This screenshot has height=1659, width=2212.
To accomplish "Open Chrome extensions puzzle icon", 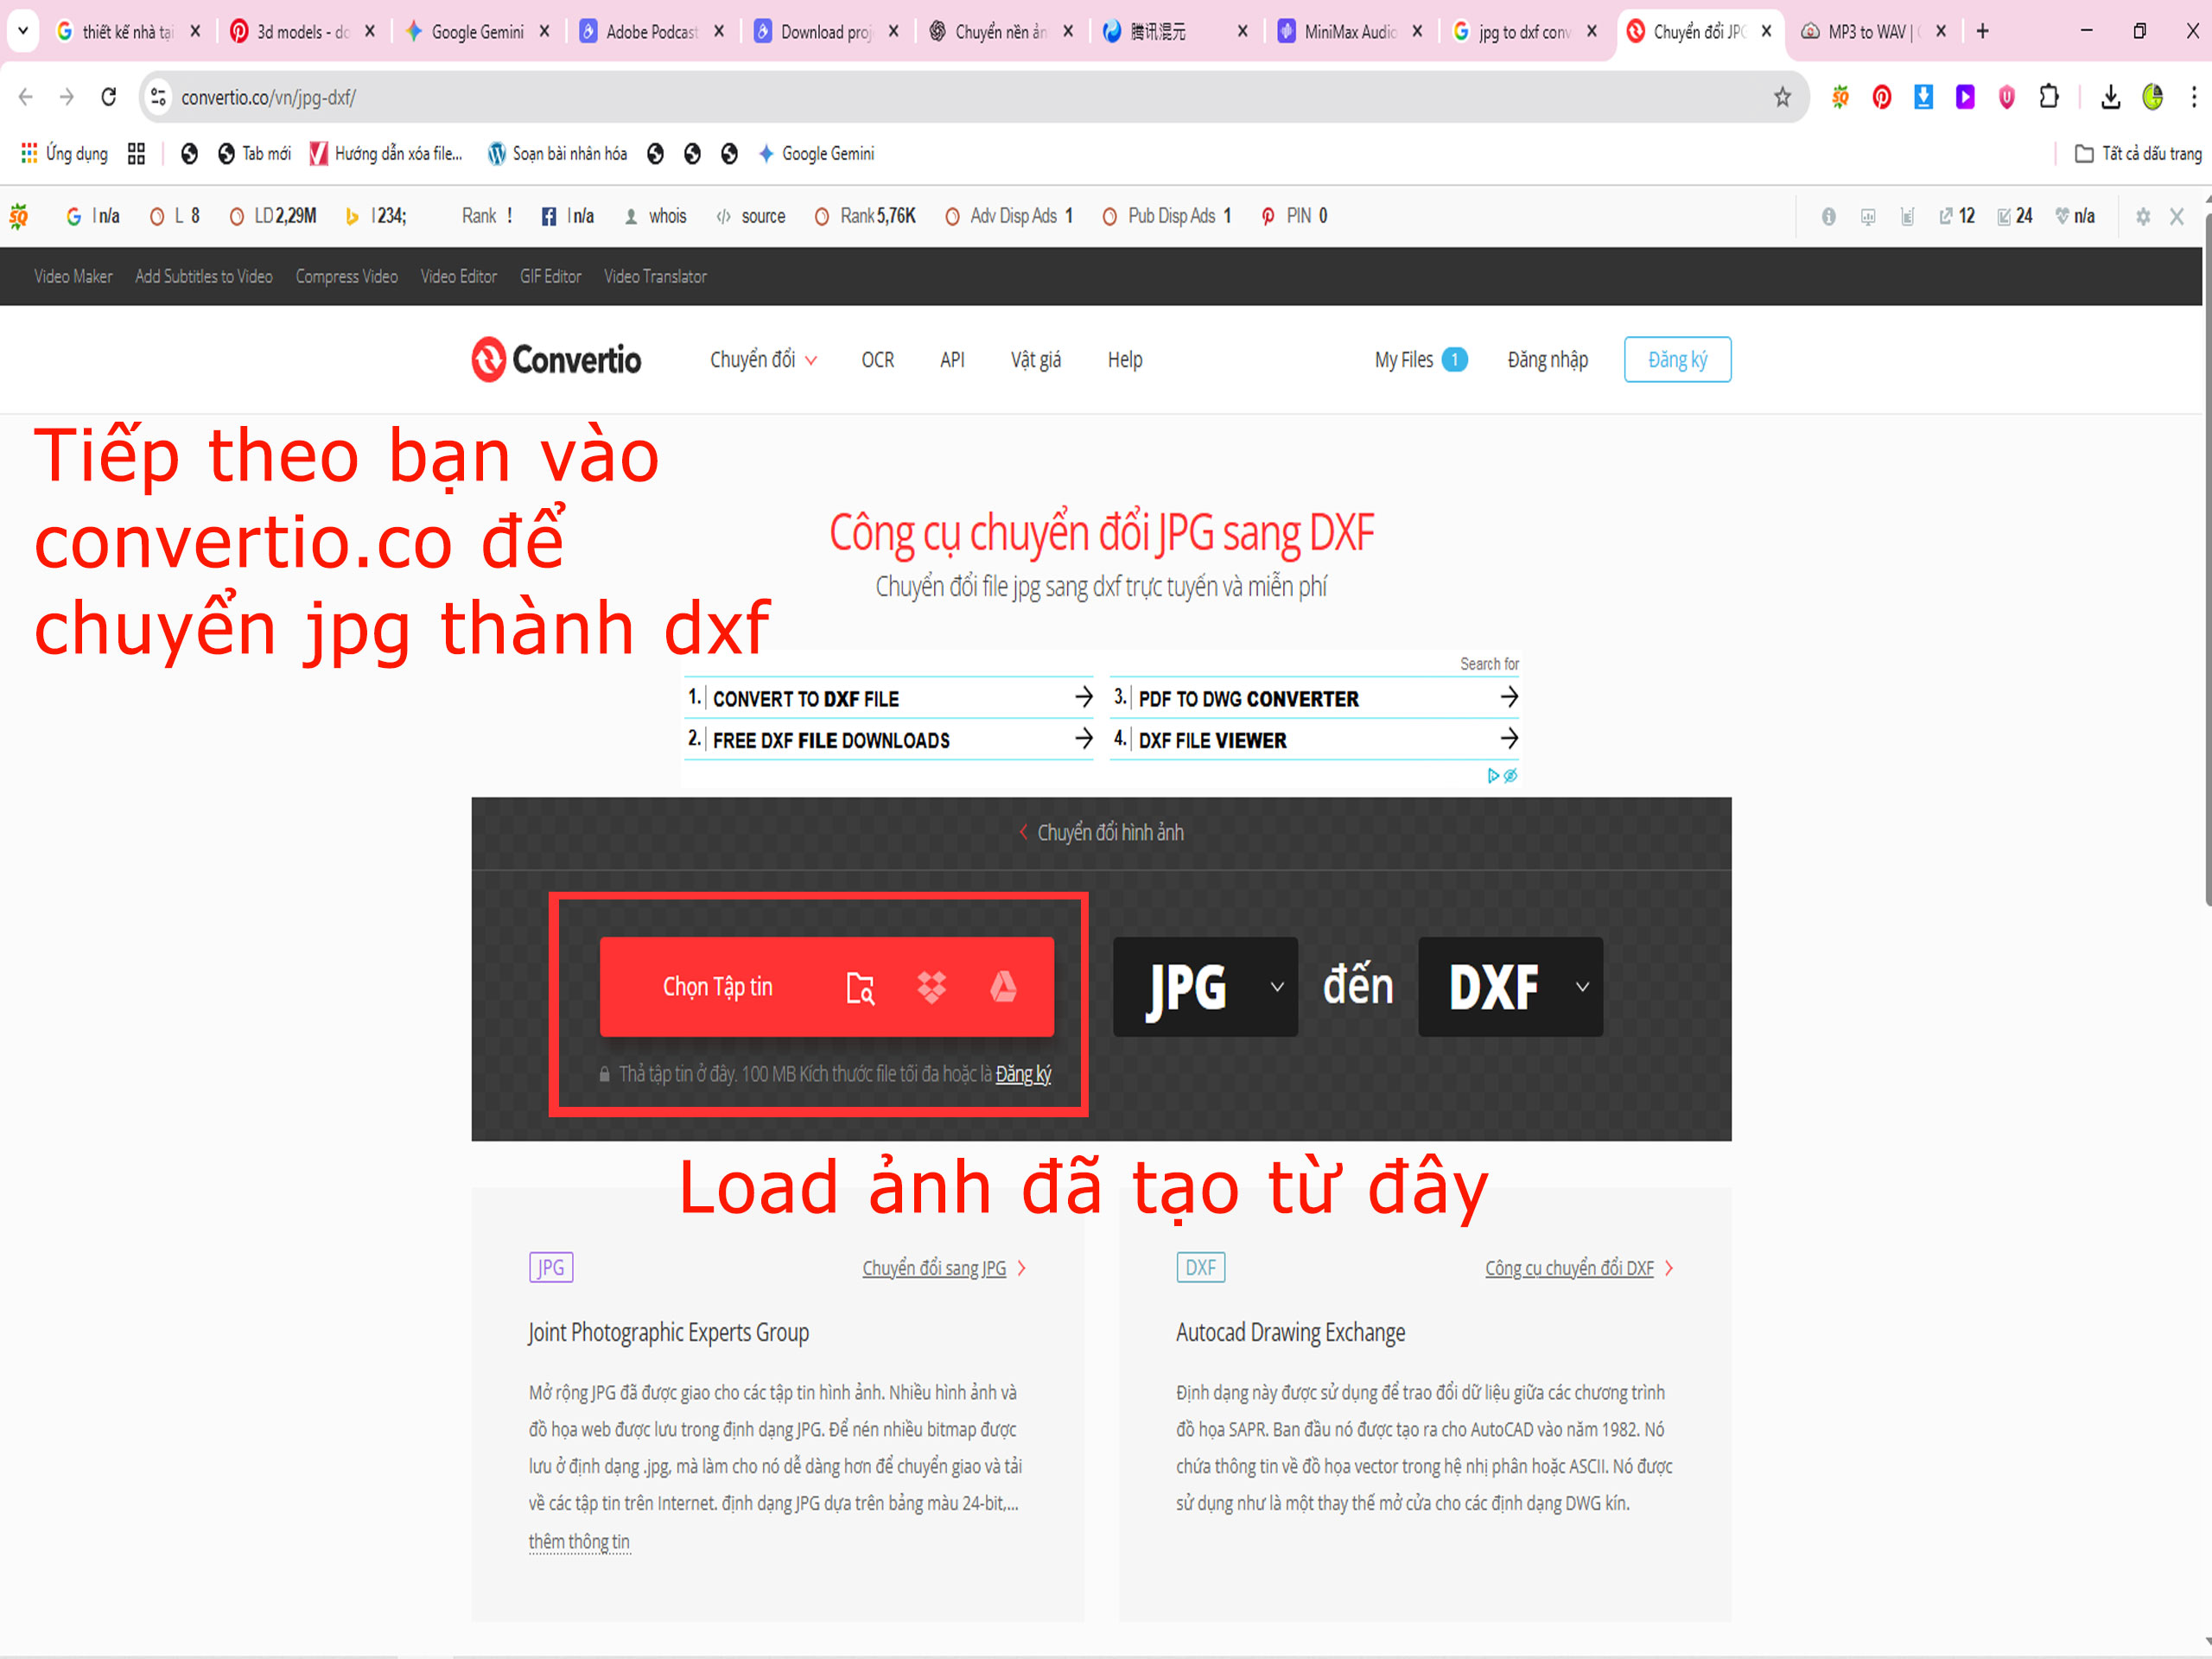I will 2049,97.
